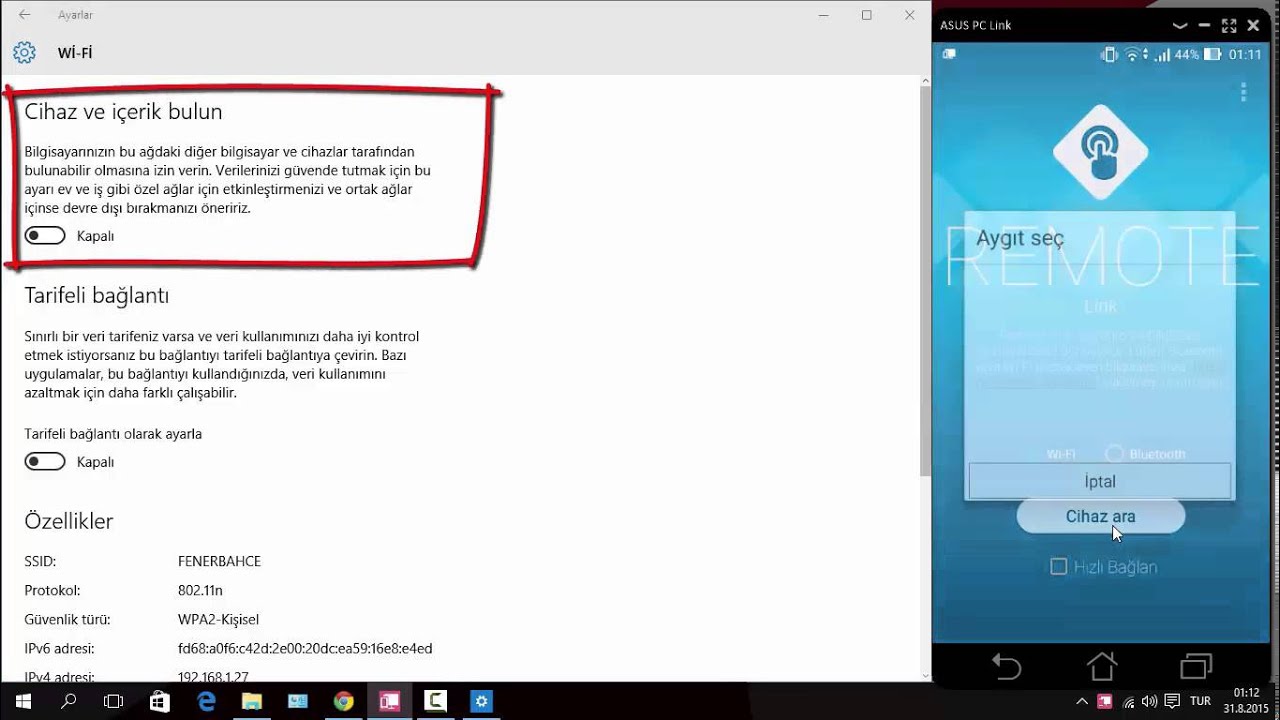Switch to Settings app on taskbar

pyautogui.click(x=481, y=701)
